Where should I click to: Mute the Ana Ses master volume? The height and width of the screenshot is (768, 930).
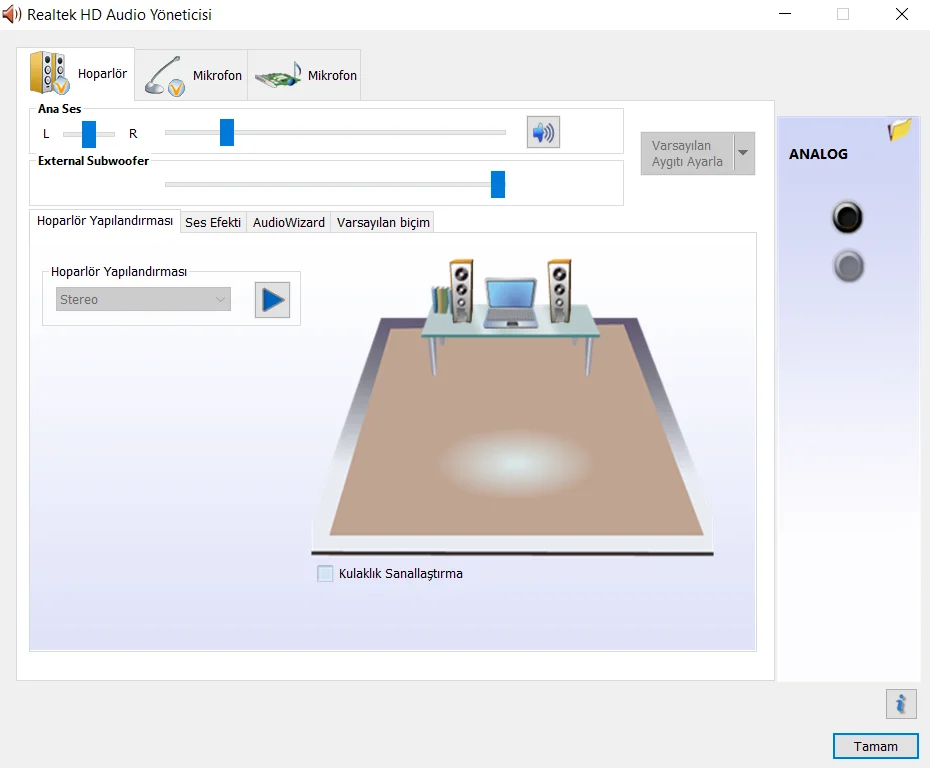543,132
